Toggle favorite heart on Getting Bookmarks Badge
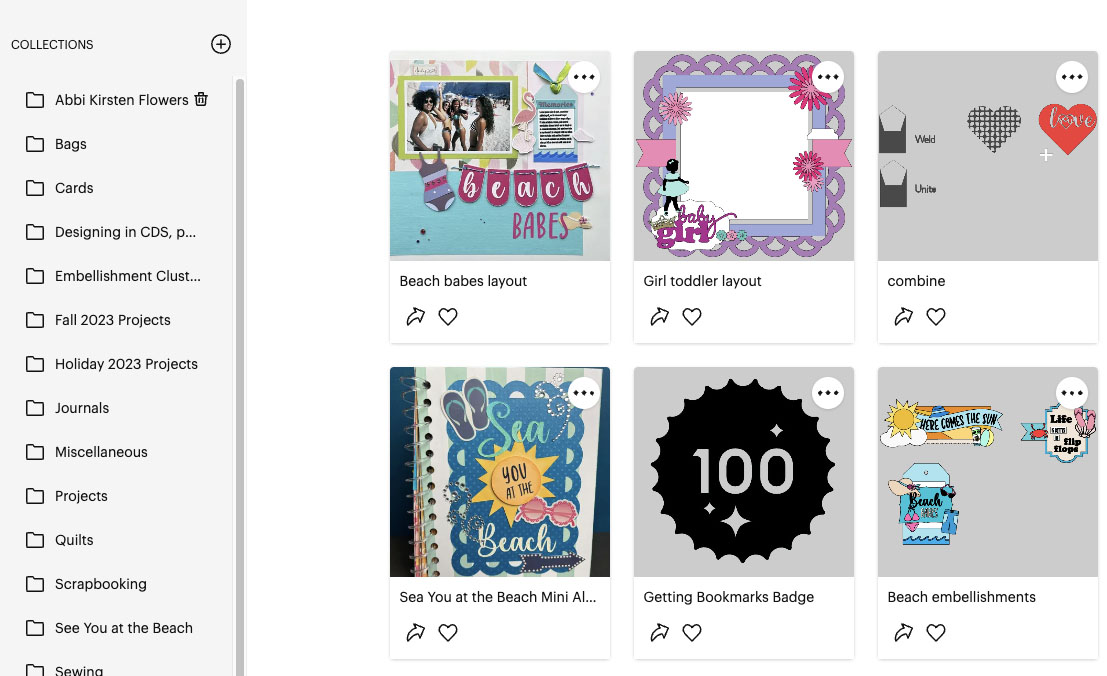The image size is (1107, 676). click(x=692, y=633)
